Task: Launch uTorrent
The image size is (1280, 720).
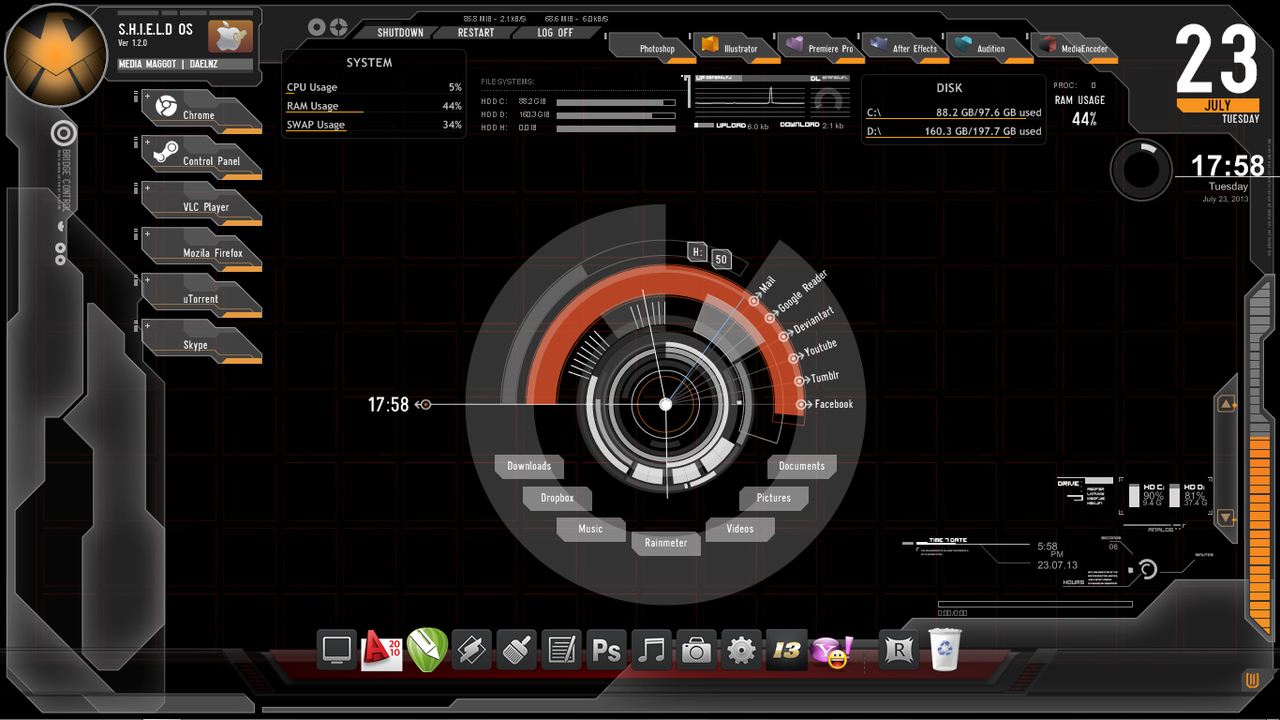Action: pos(202,294)
